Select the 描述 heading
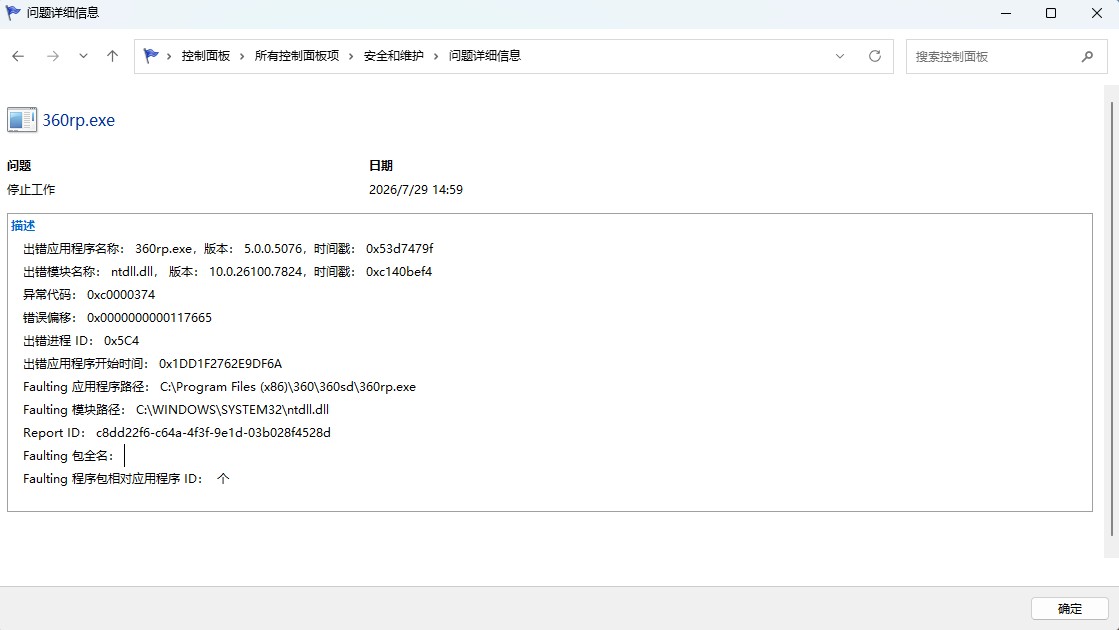 pyautogui.click(x=23, y=225)
